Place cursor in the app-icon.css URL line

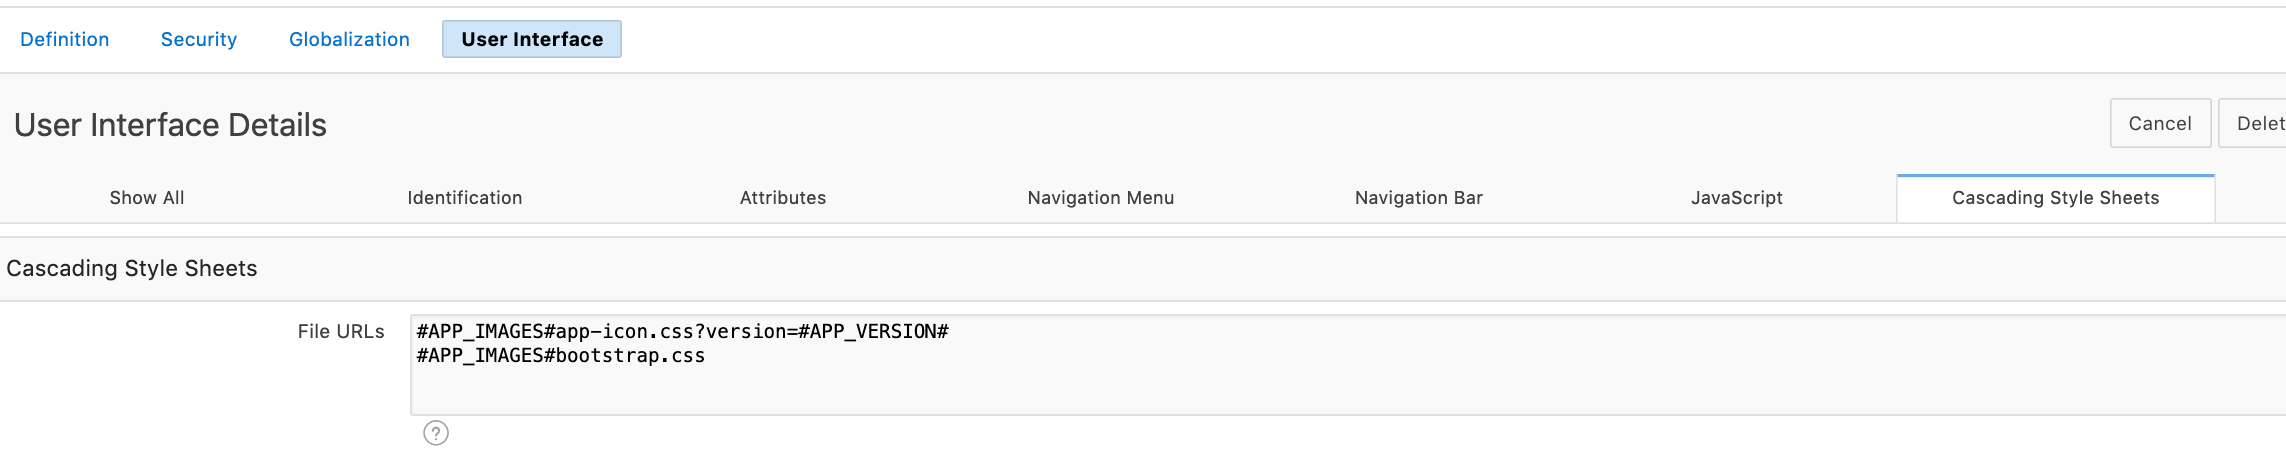point(683,331)
